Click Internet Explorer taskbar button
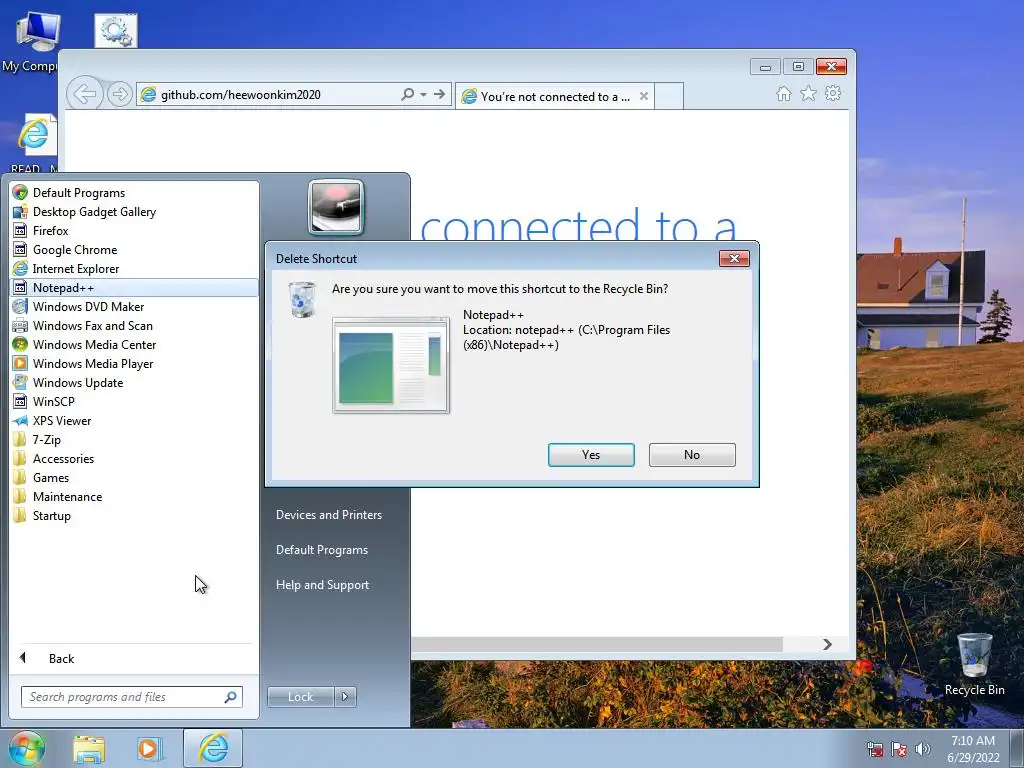The height and width of the screenshot is (768, 1024). (x=213, y=748)
